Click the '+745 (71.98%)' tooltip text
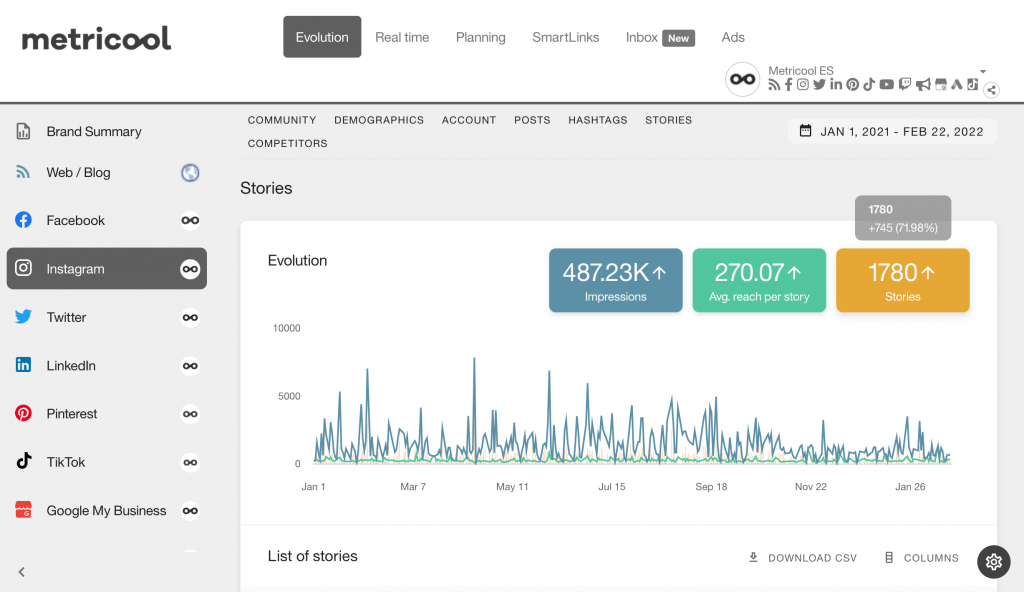The image size is (1024, 592). 903,227
